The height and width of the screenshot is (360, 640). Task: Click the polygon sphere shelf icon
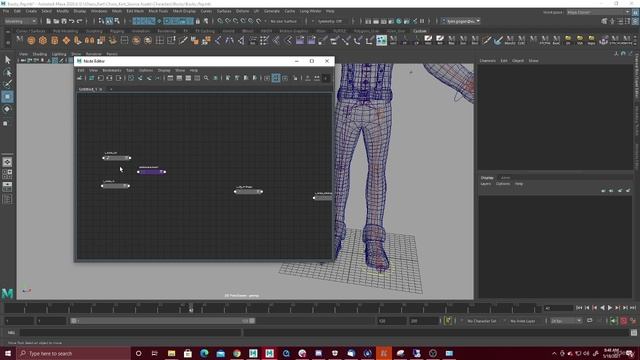click(31, 40)
